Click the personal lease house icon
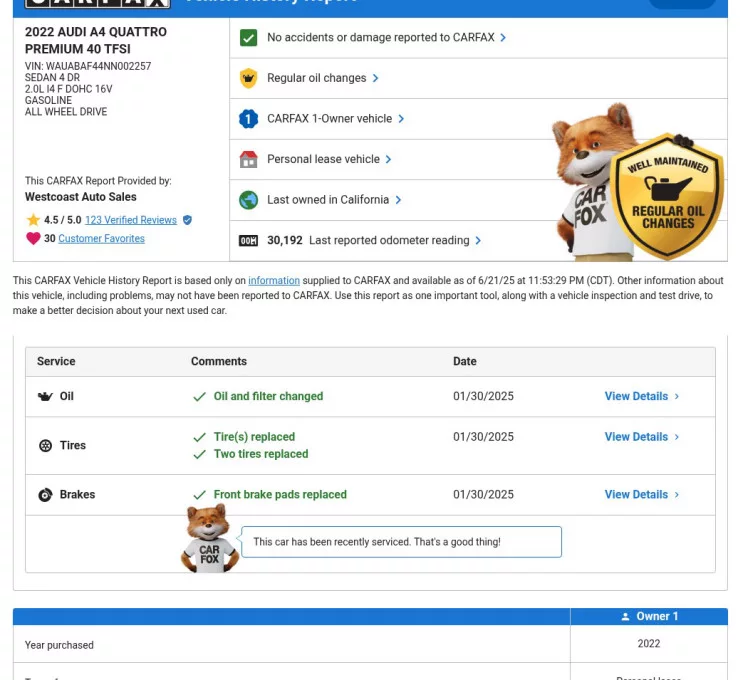The width and height of the screenshot is (743, 680). pos(248,159)
